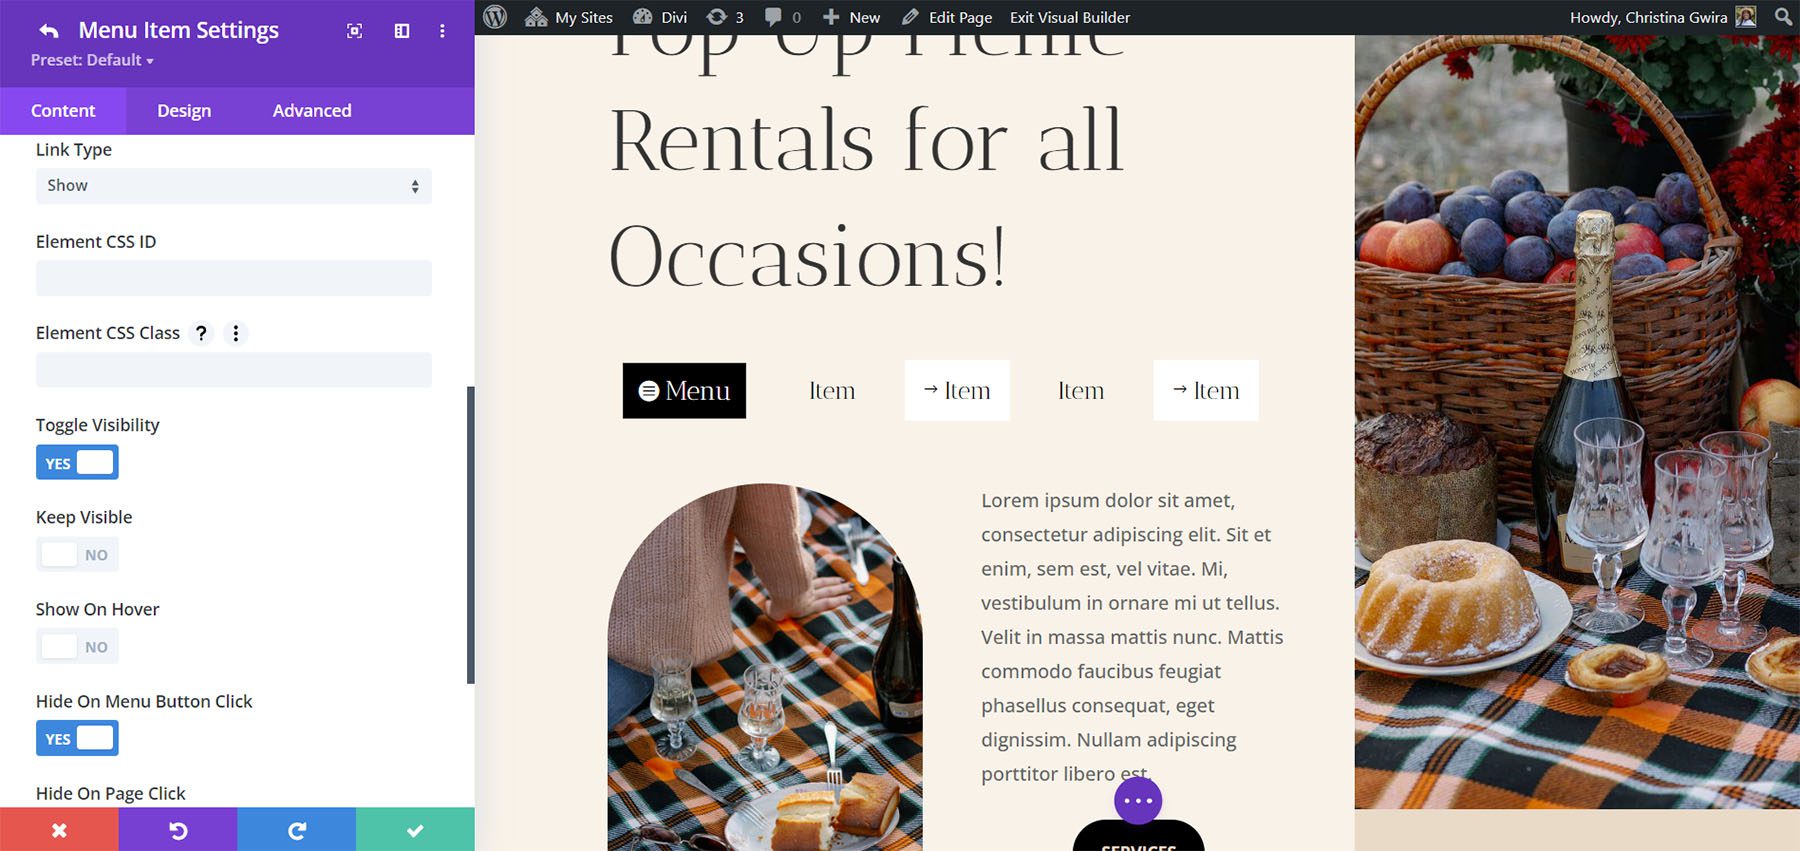The width and height of the screenshot is (1800, 851).
Task: Open the Element CSS Class options dots
Action: [x=236, y=333]
